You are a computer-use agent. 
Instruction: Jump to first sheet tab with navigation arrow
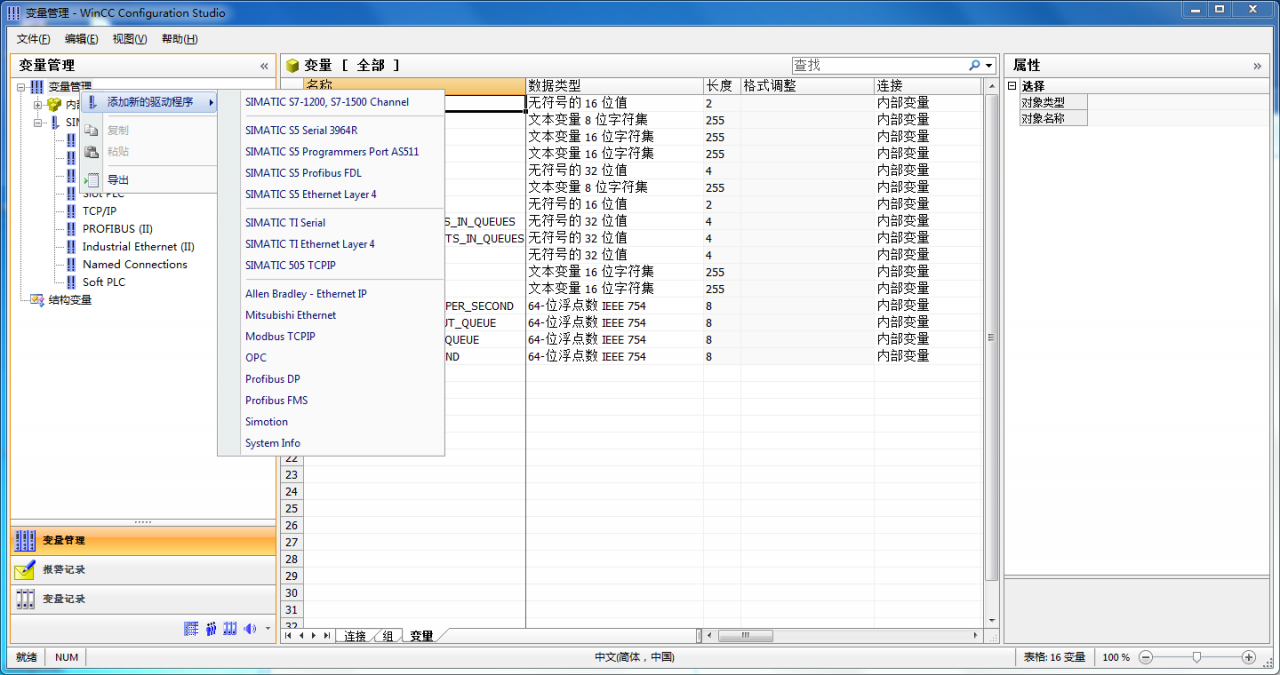coord(288,636)
